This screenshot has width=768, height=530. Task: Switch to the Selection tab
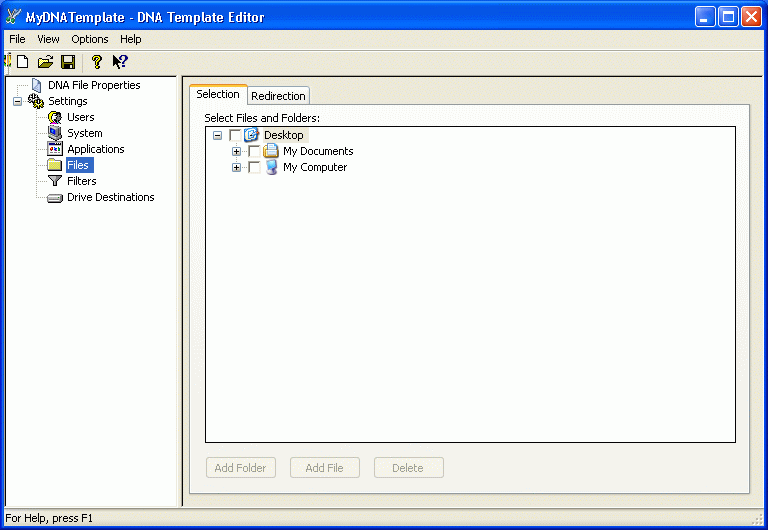point(218,94)
